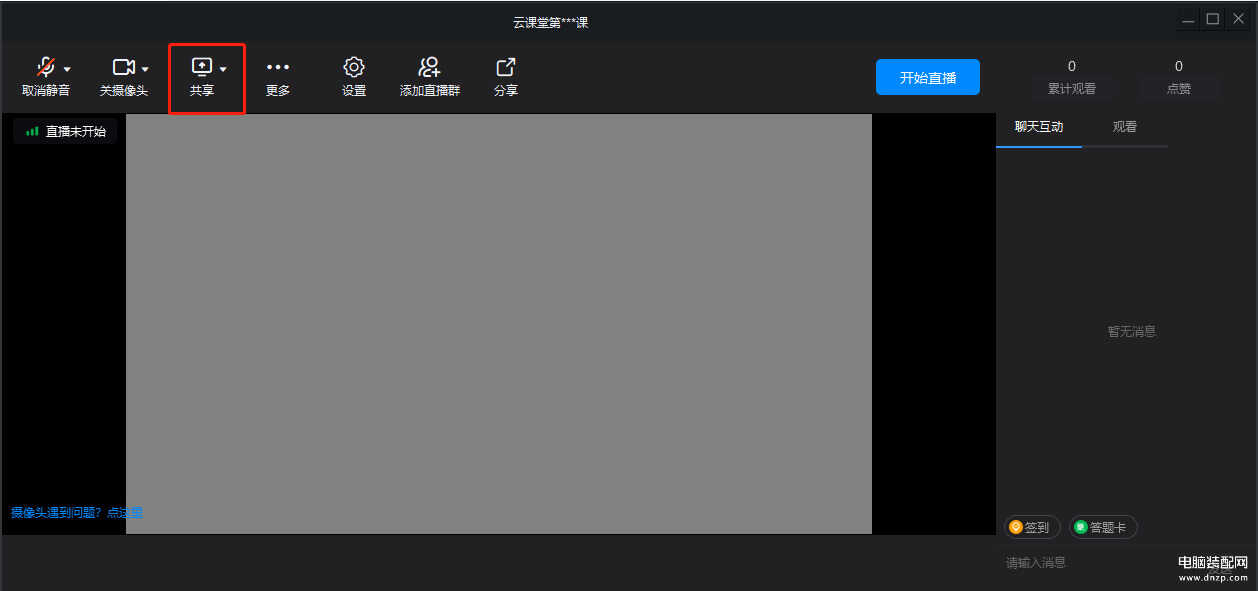This screenshot has height=591, width=1258.
Task: Turn off the camera icon
Action: coord(123,67)
